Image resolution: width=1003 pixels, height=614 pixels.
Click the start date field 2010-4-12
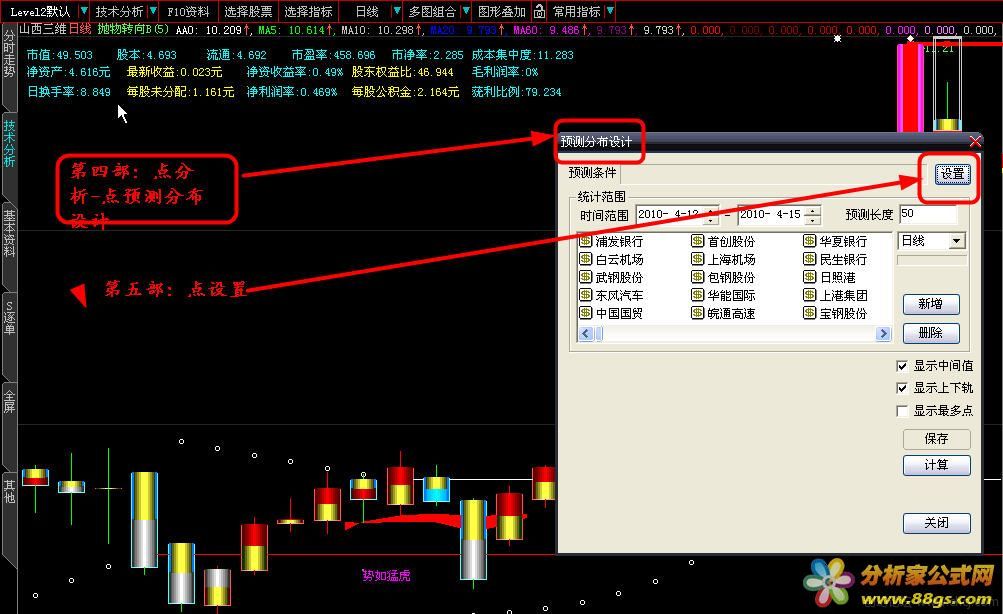click(x=677, y=214)
